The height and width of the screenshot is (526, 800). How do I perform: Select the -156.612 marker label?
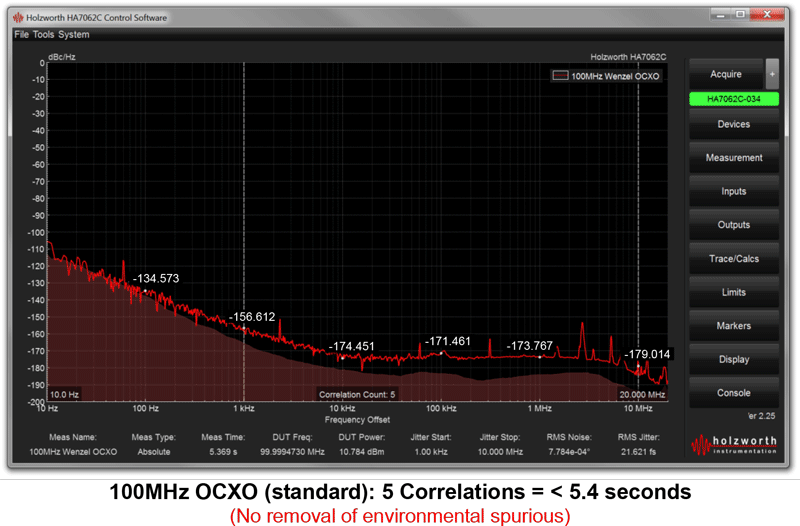point(252,317)
